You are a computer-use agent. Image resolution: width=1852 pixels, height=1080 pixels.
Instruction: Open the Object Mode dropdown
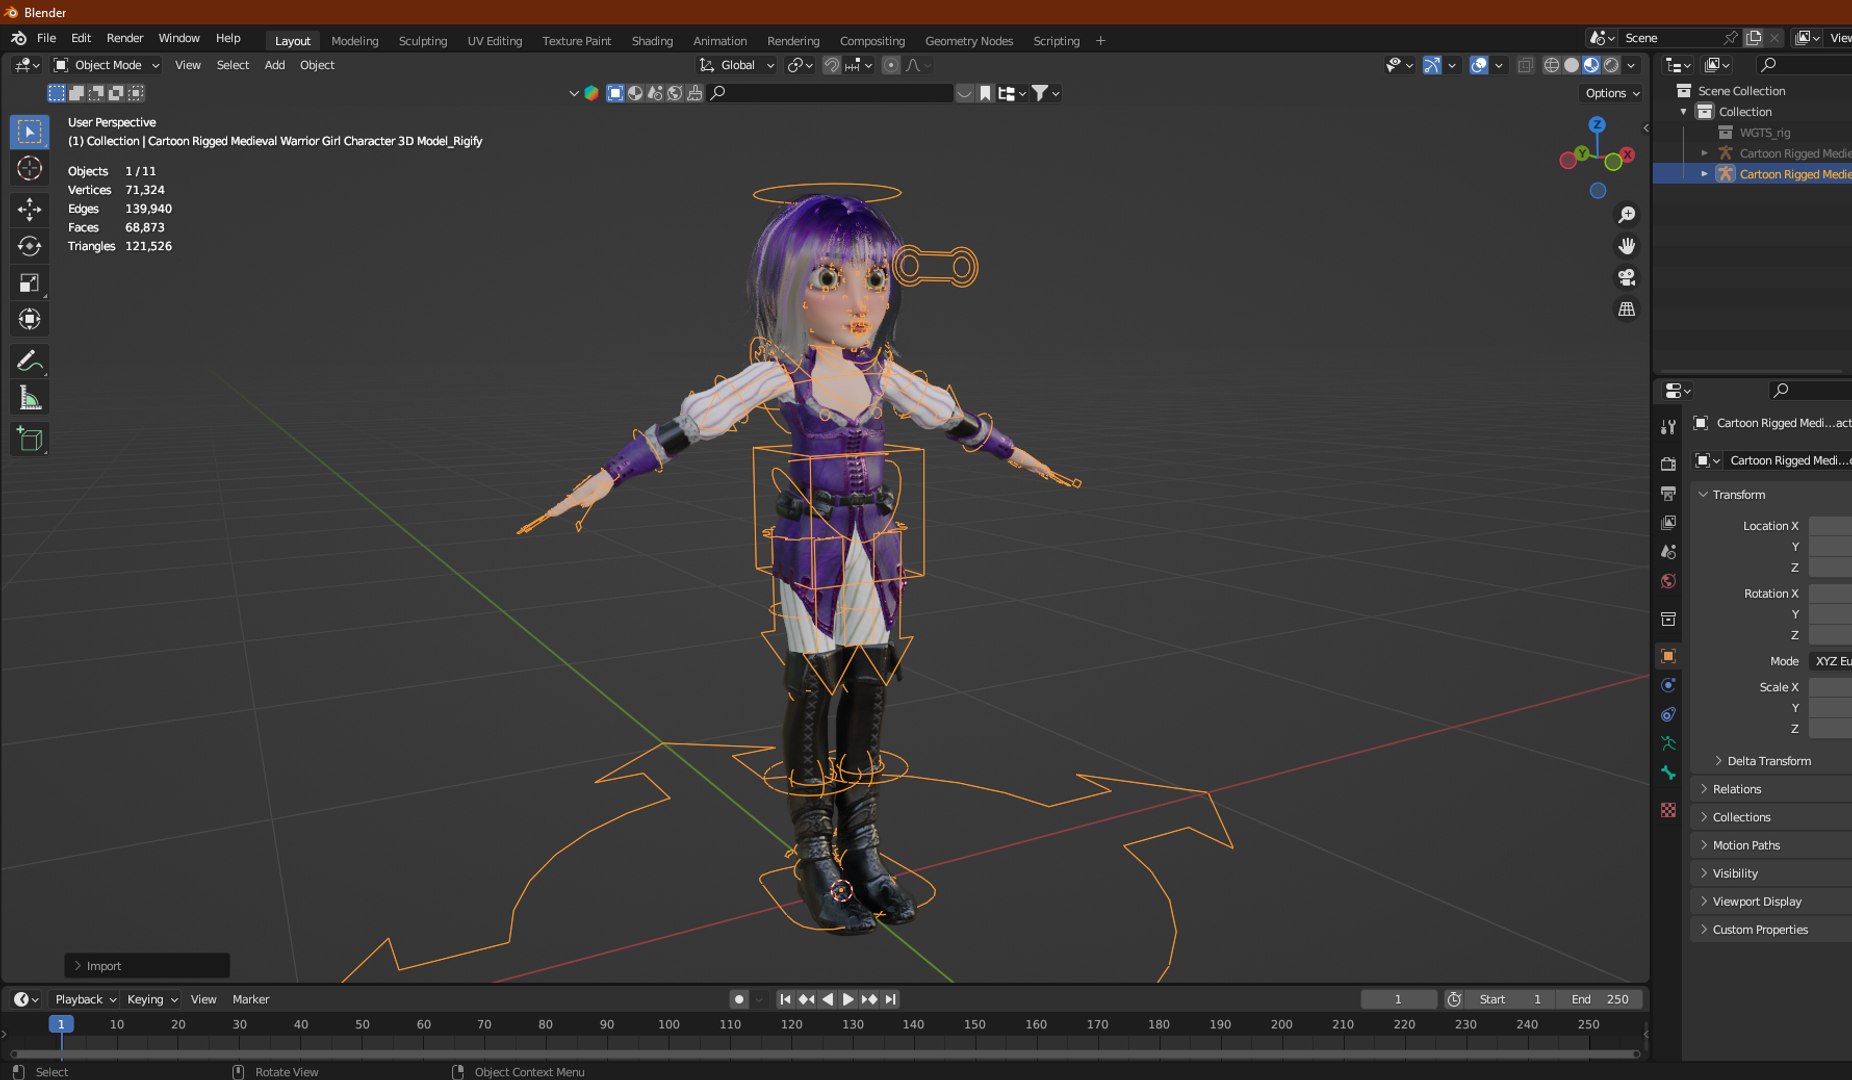coord(106,65)
